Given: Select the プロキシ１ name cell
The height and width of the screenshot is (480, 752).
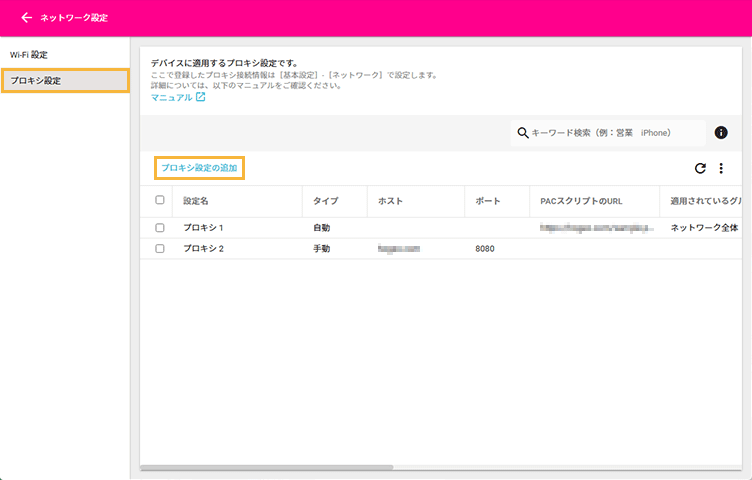Looking at the screenshot, I should point(203,228).
